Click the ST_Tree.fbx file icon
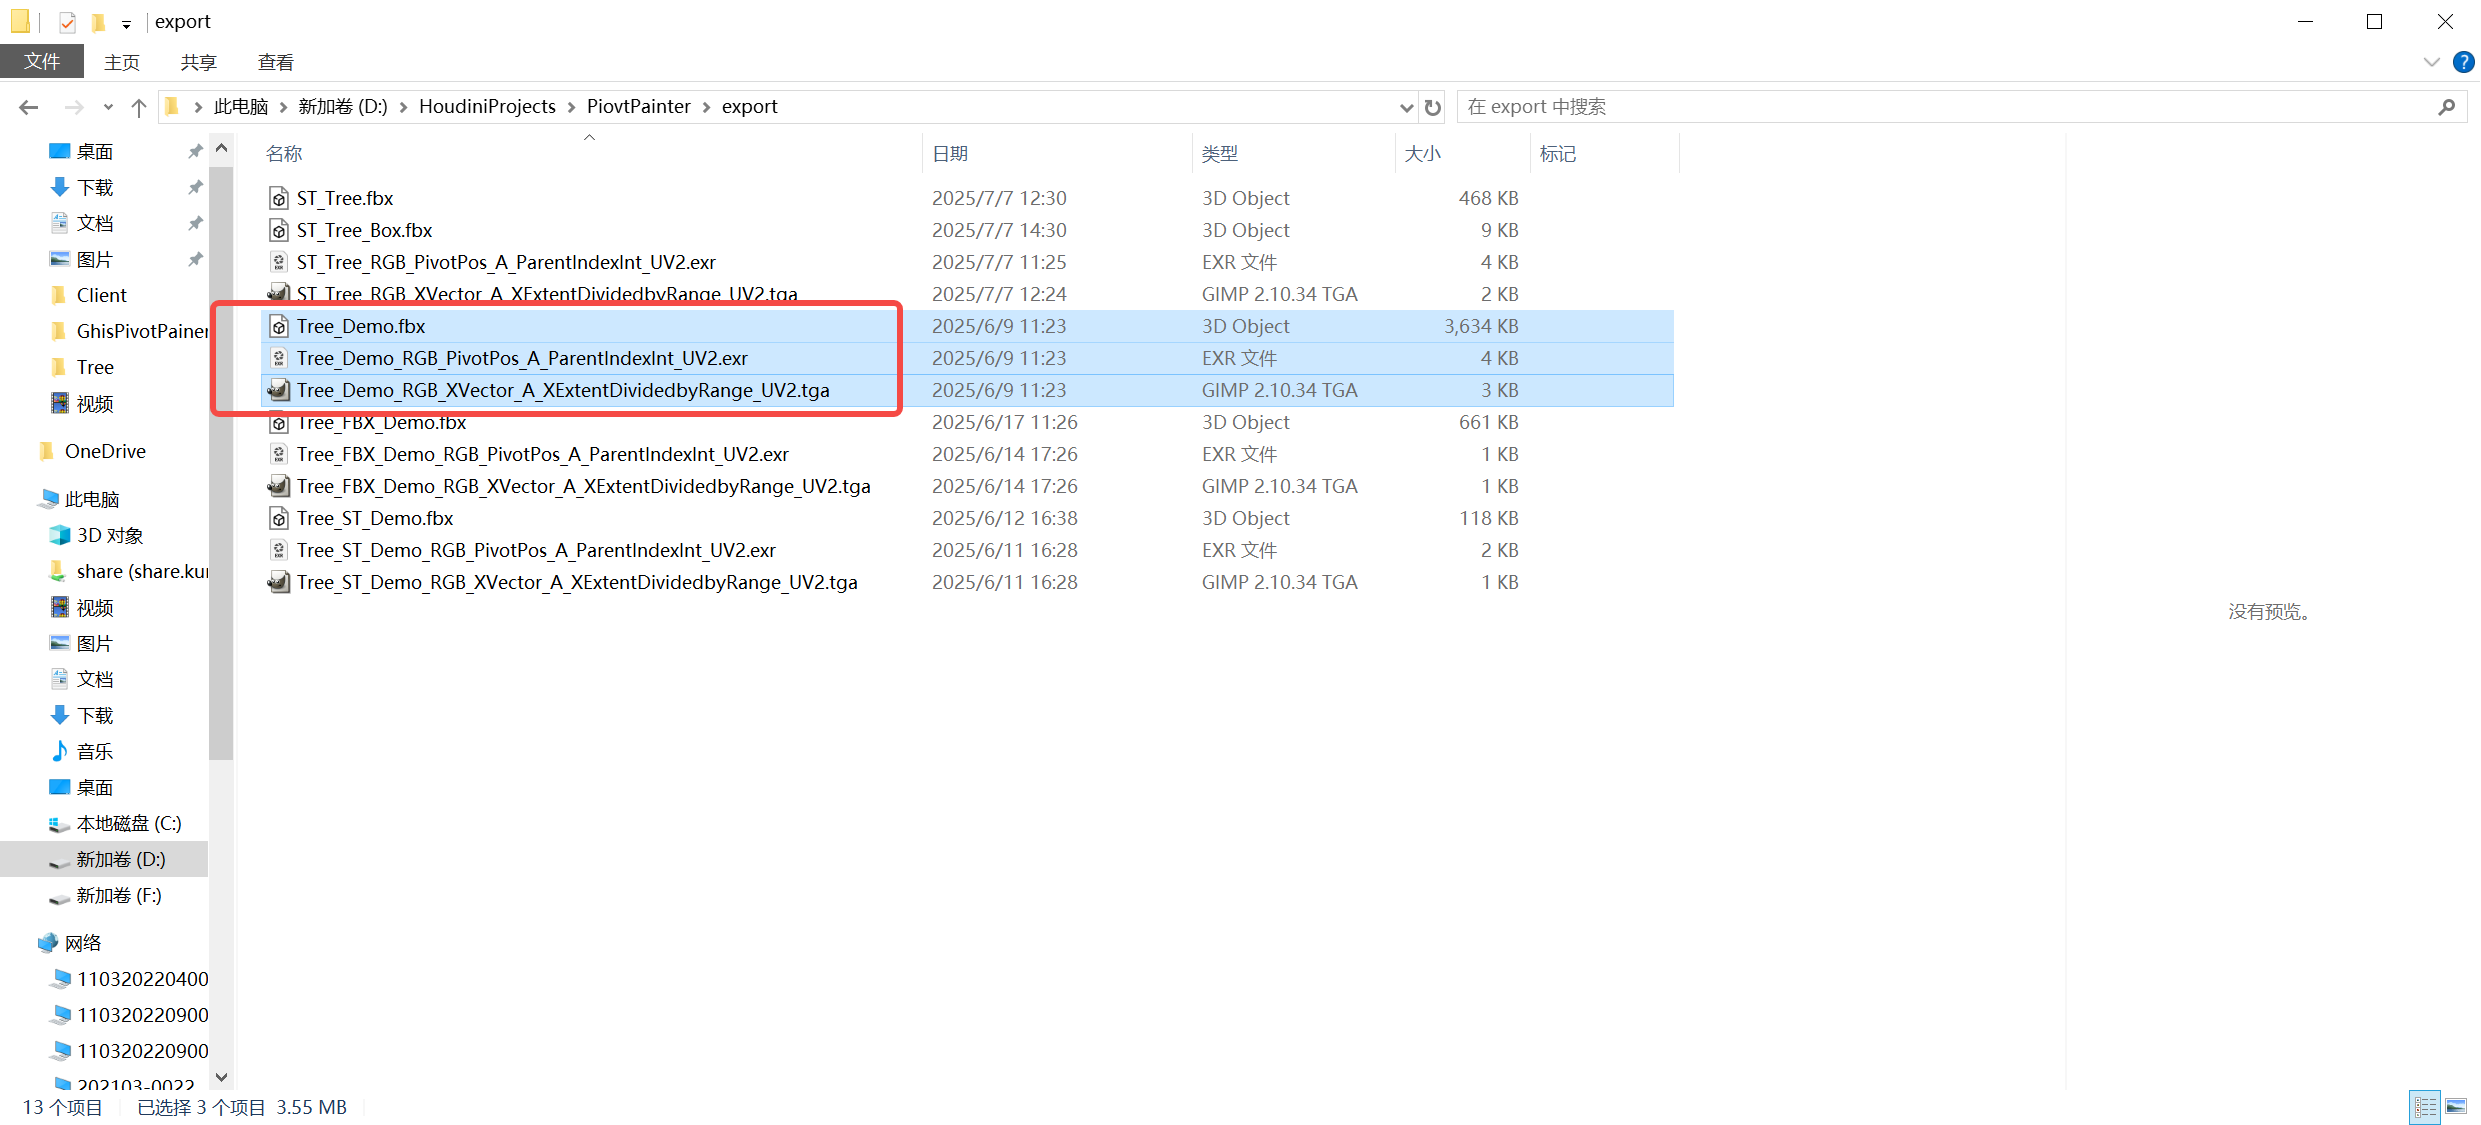 279,198
